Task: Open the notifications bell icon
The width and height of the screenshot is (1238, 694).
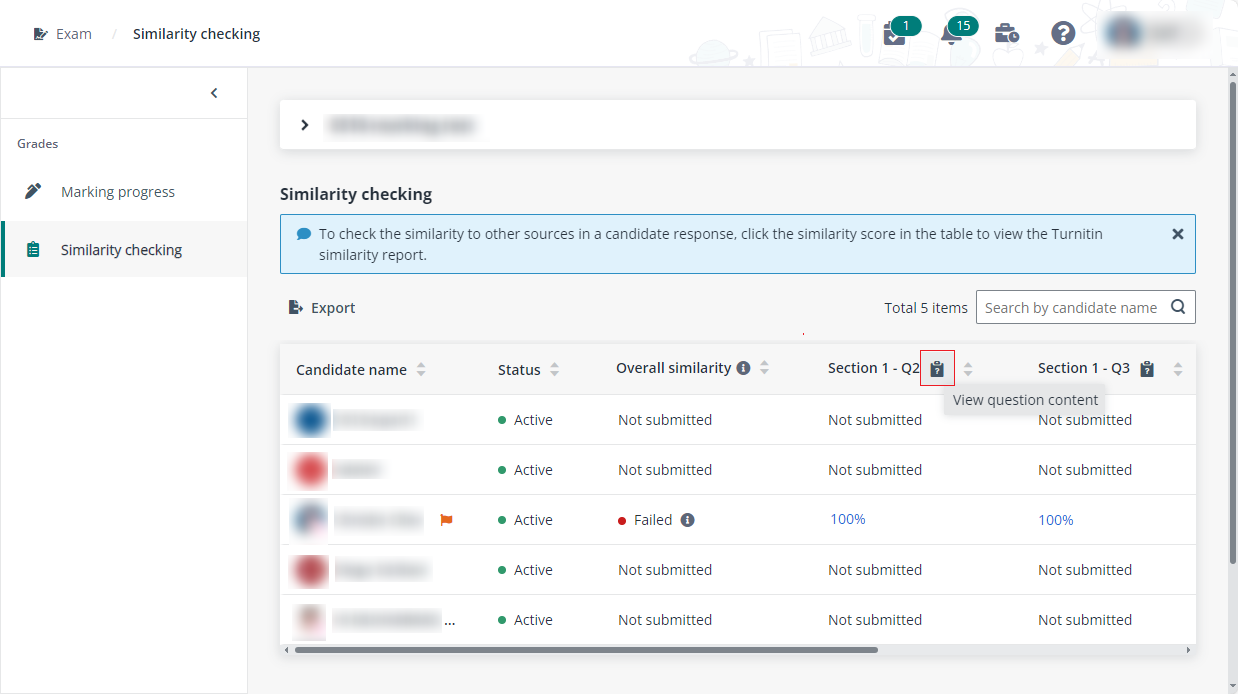Action: [x=950, y=35]
